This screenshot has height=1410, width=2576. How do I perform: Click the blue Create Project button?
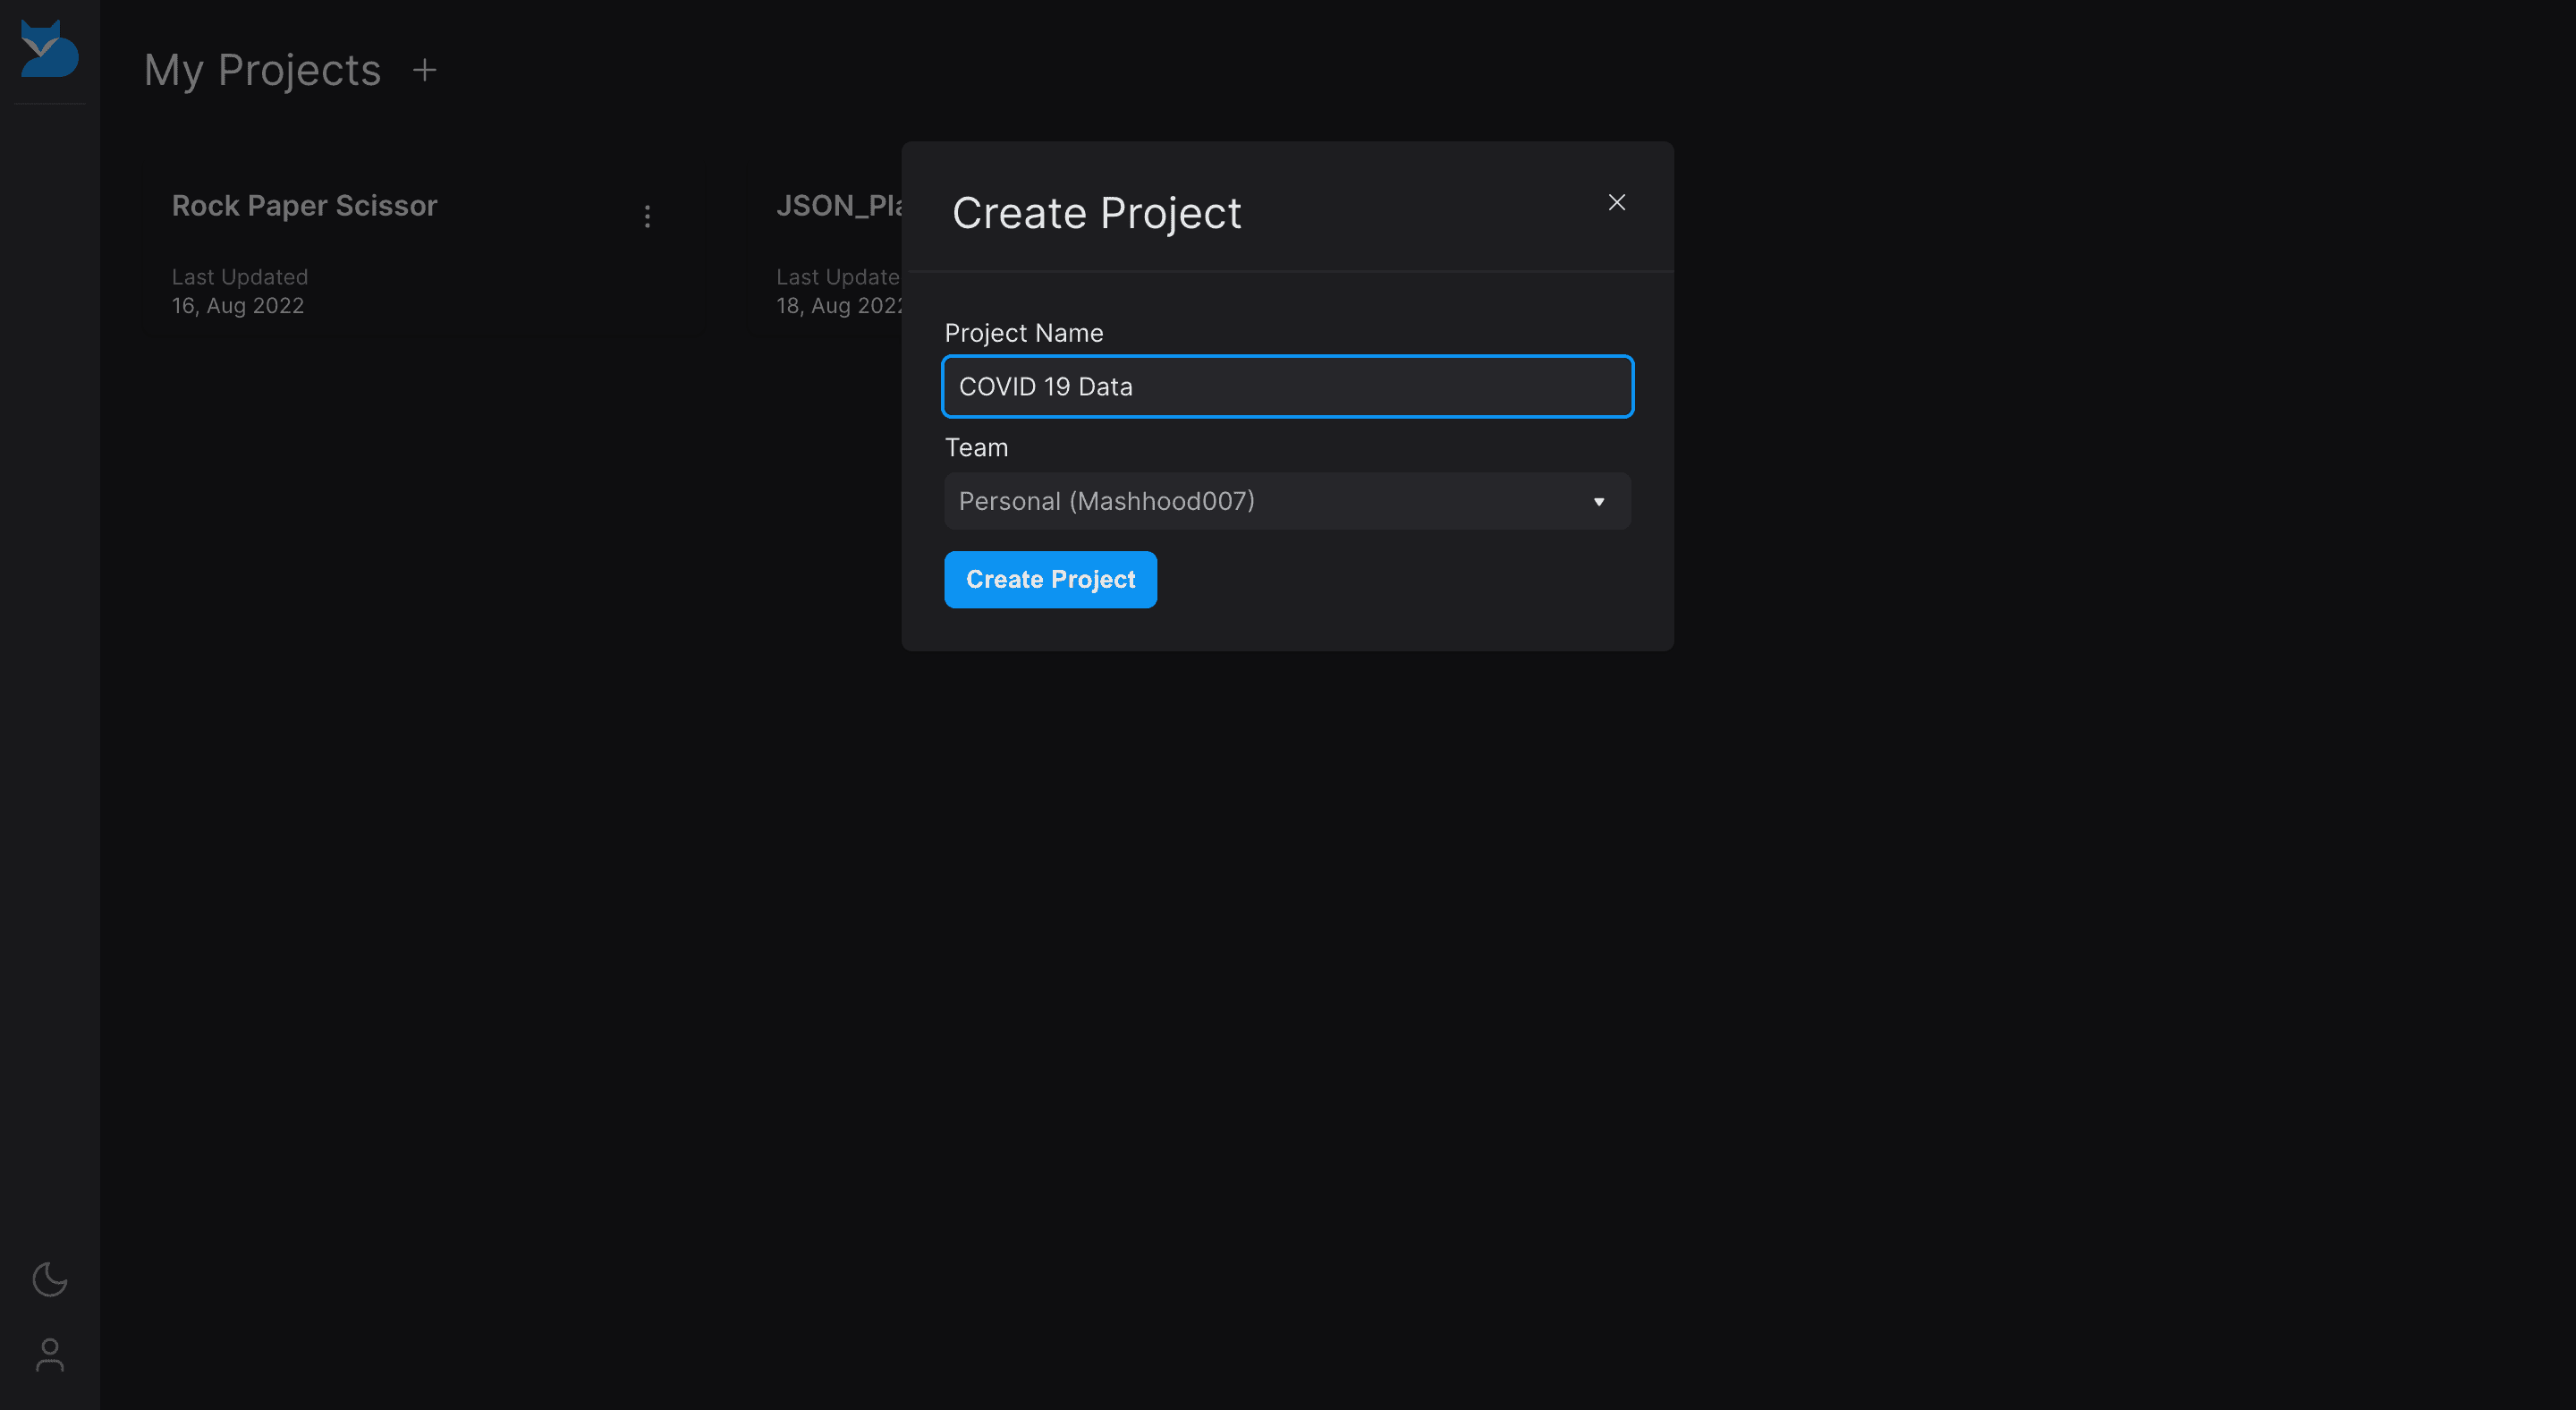point(1050,580)
